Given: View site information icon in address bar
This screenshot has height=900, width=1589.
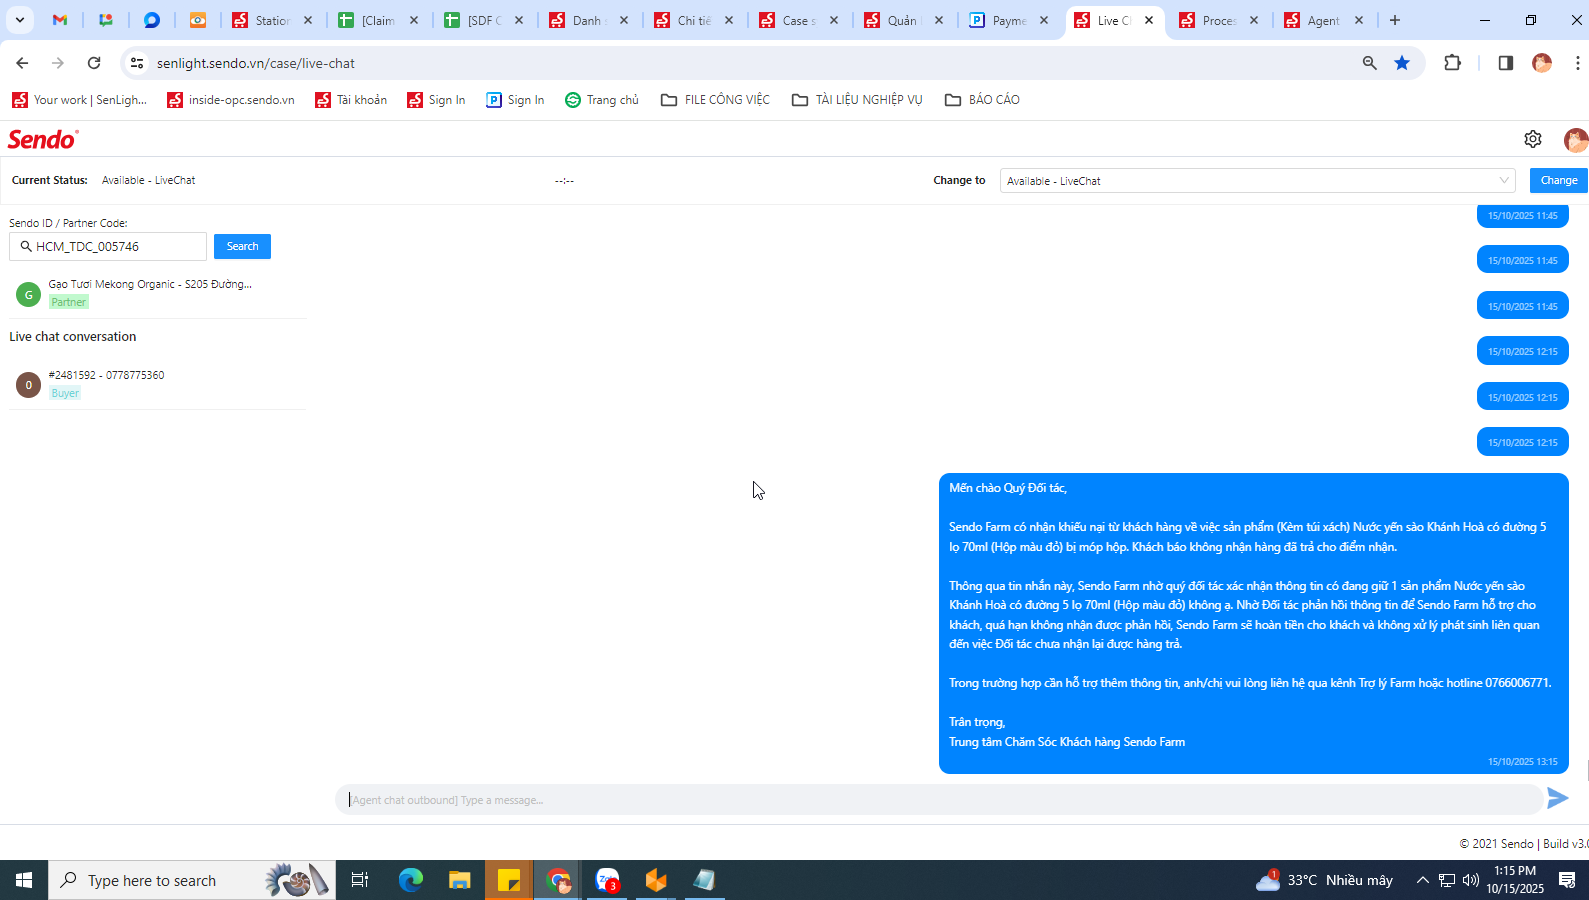Looking at the screenshot, I should [x=137, y=63].
